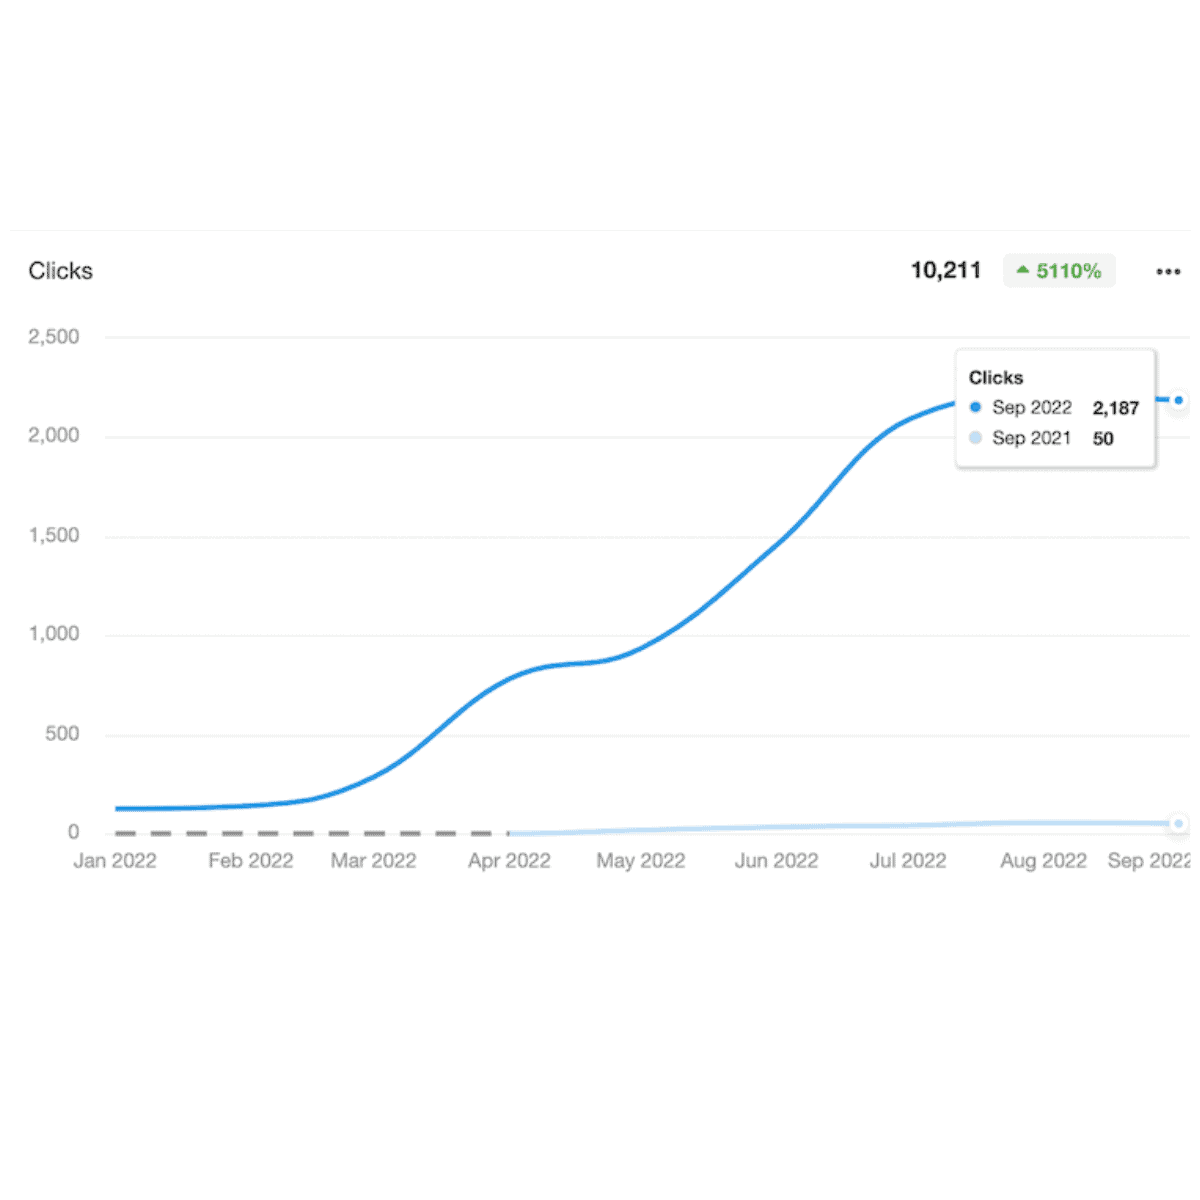Select the May 2022 axis label
Image resolution: width=1200 pixels, height=1200 pixels.
(x=641, y=861)
